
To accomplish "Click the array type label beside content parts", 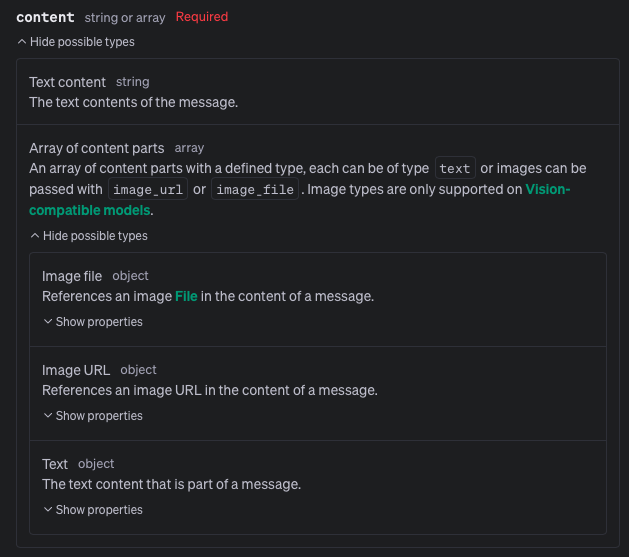I will 189,148.
